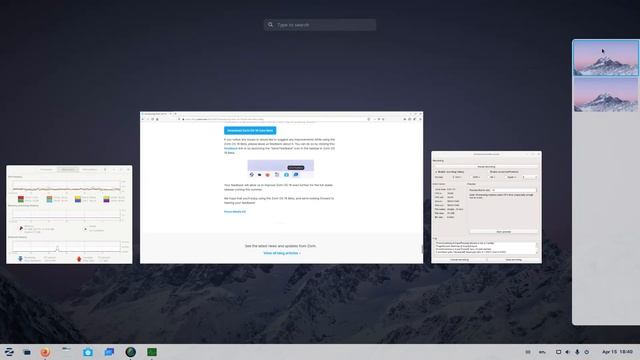Image resolution: width=640 pixels, height=360 pixels.
Task: Open Resources tab in System Monitor
Action: tap(68, 169)
